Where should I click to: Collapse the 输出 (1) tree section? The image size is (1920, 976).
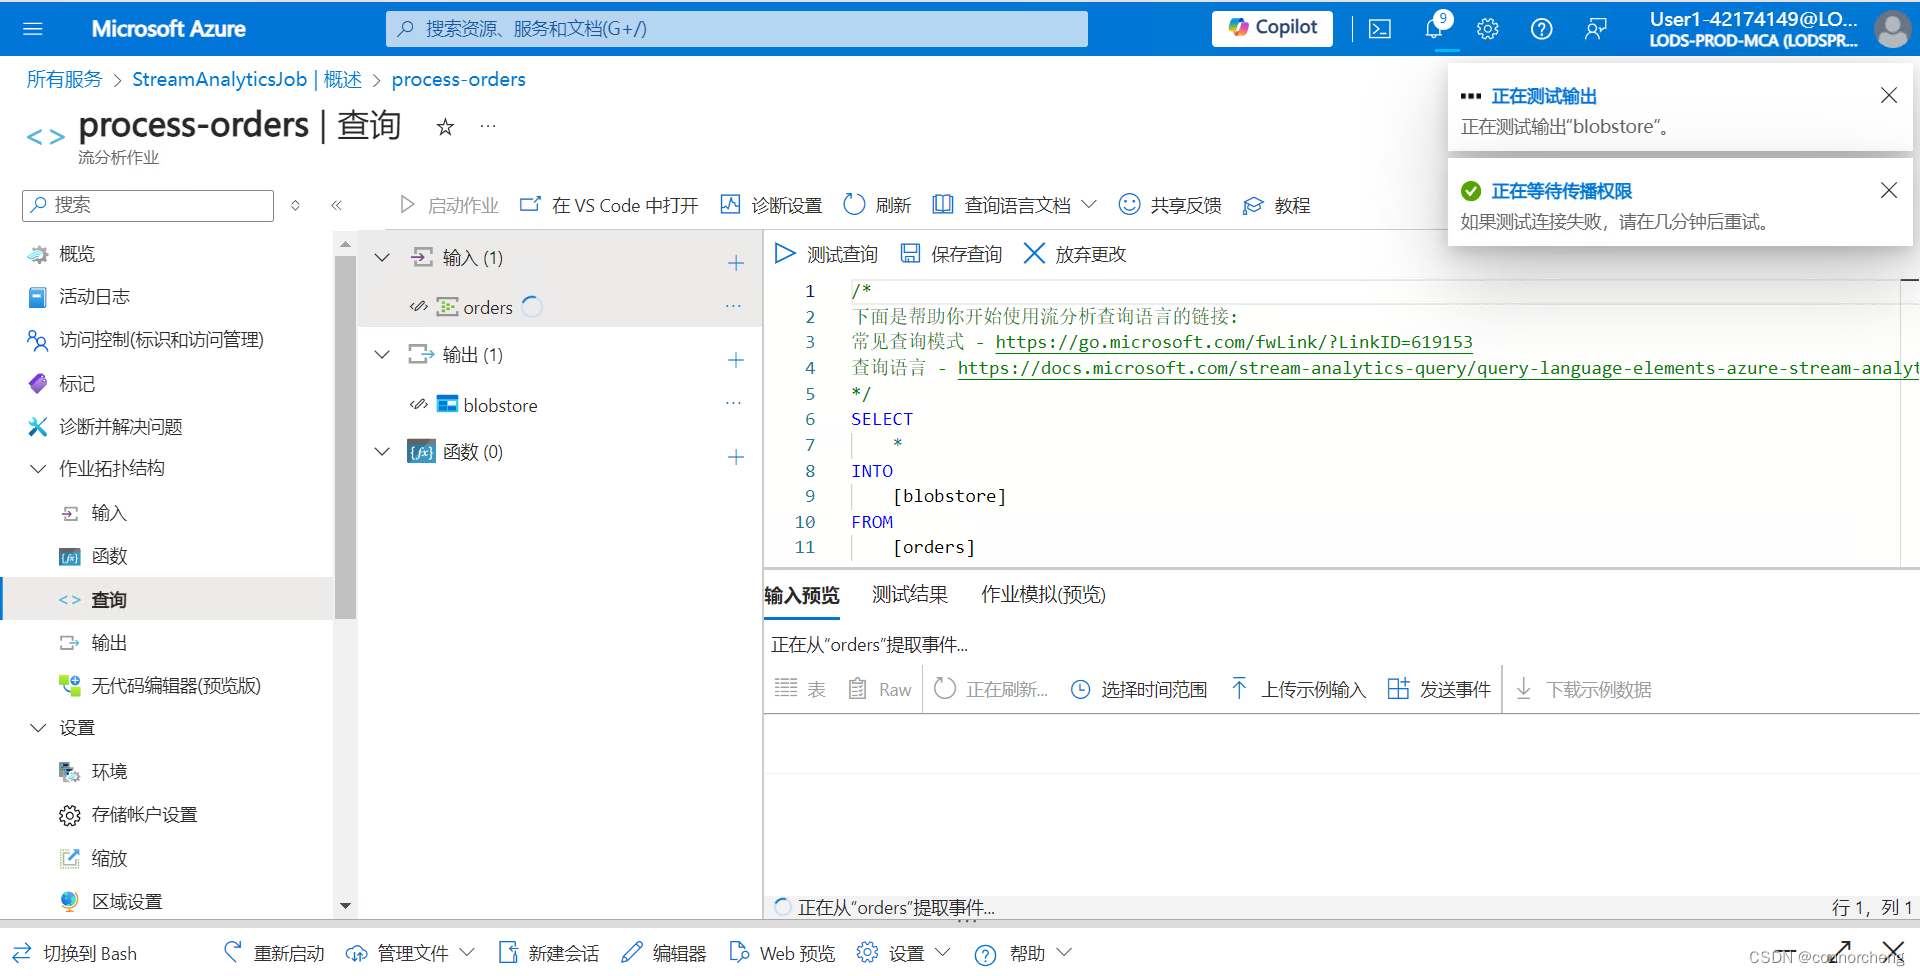[382, 354]
